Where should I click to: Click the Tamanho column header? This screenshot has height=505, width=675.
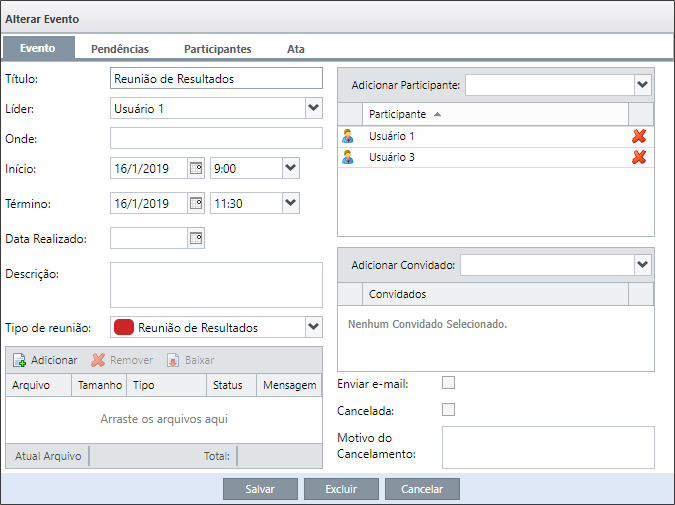[x=99, y=385]
